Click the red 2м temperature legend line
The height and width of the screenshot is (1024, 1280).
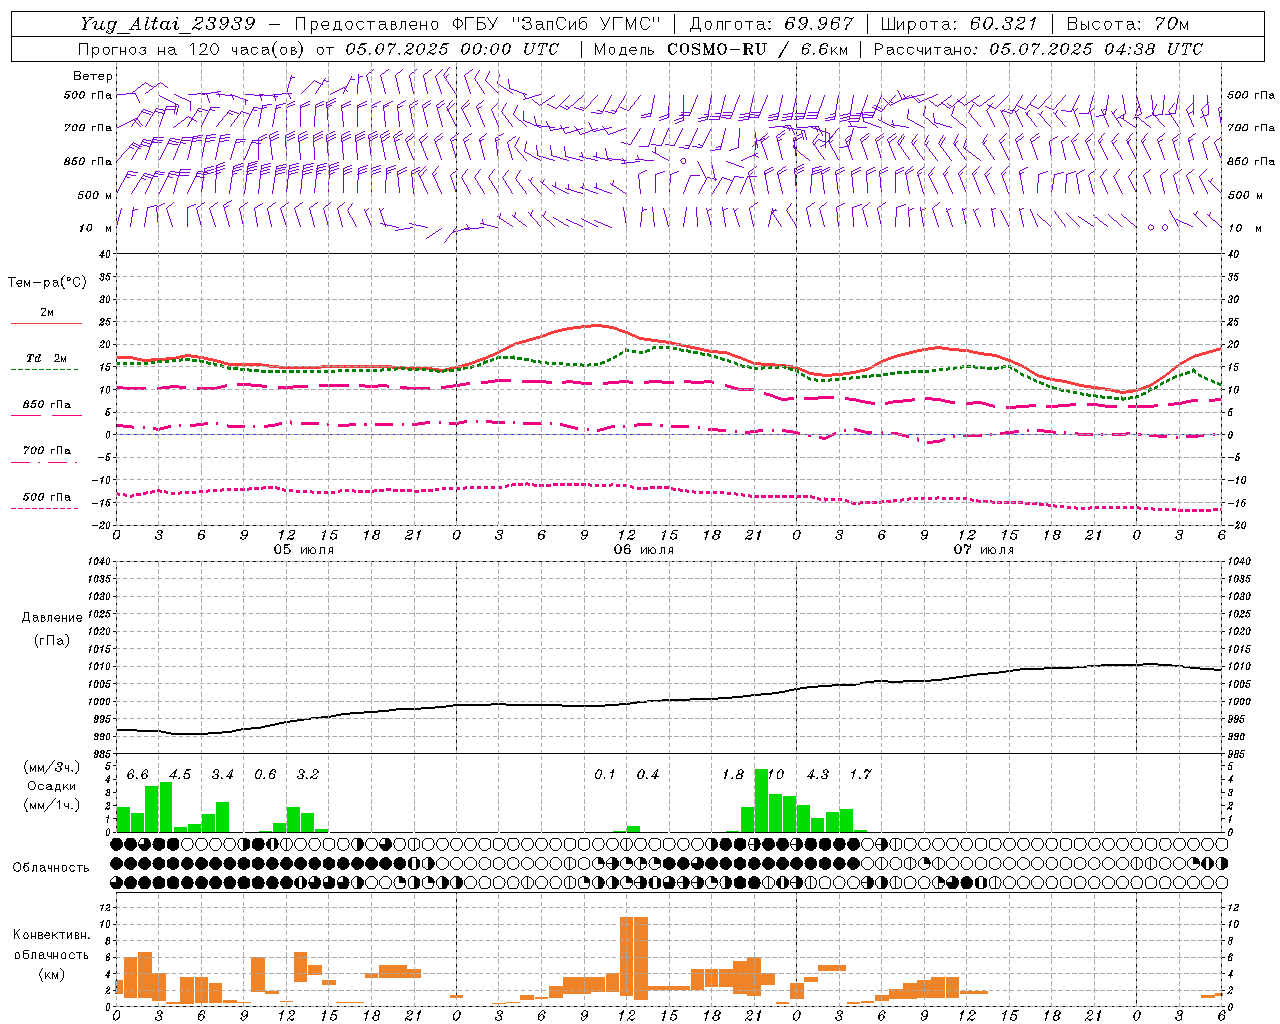[46, 324]
